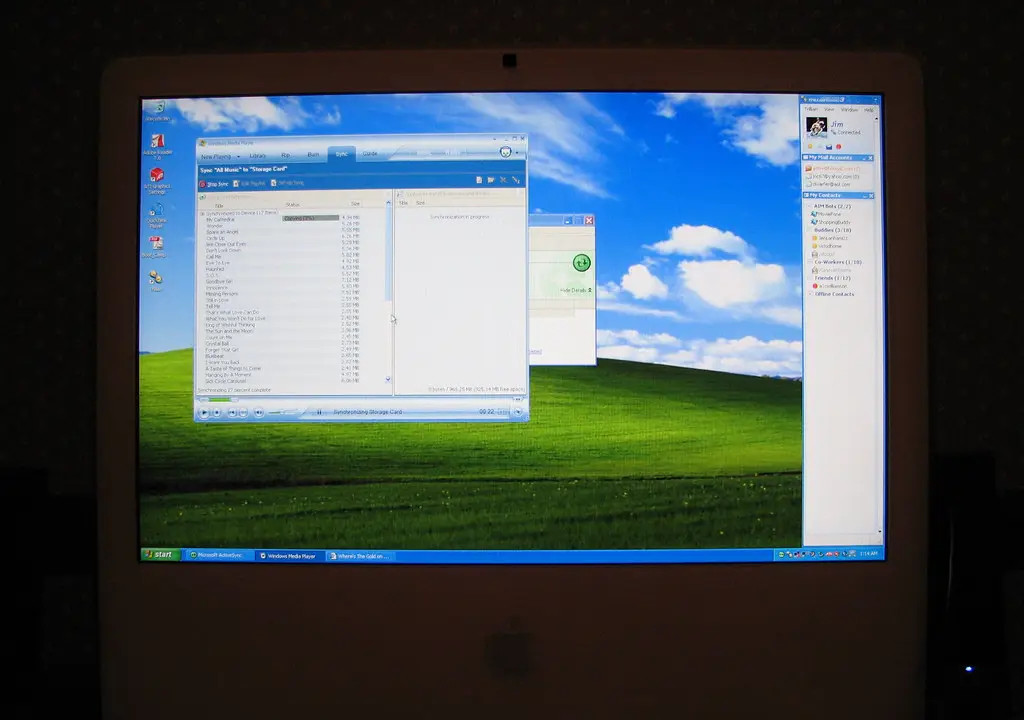Open the New Playing tab dropdown arrow
Screen dimensions: 1024x720
(238, 157)
